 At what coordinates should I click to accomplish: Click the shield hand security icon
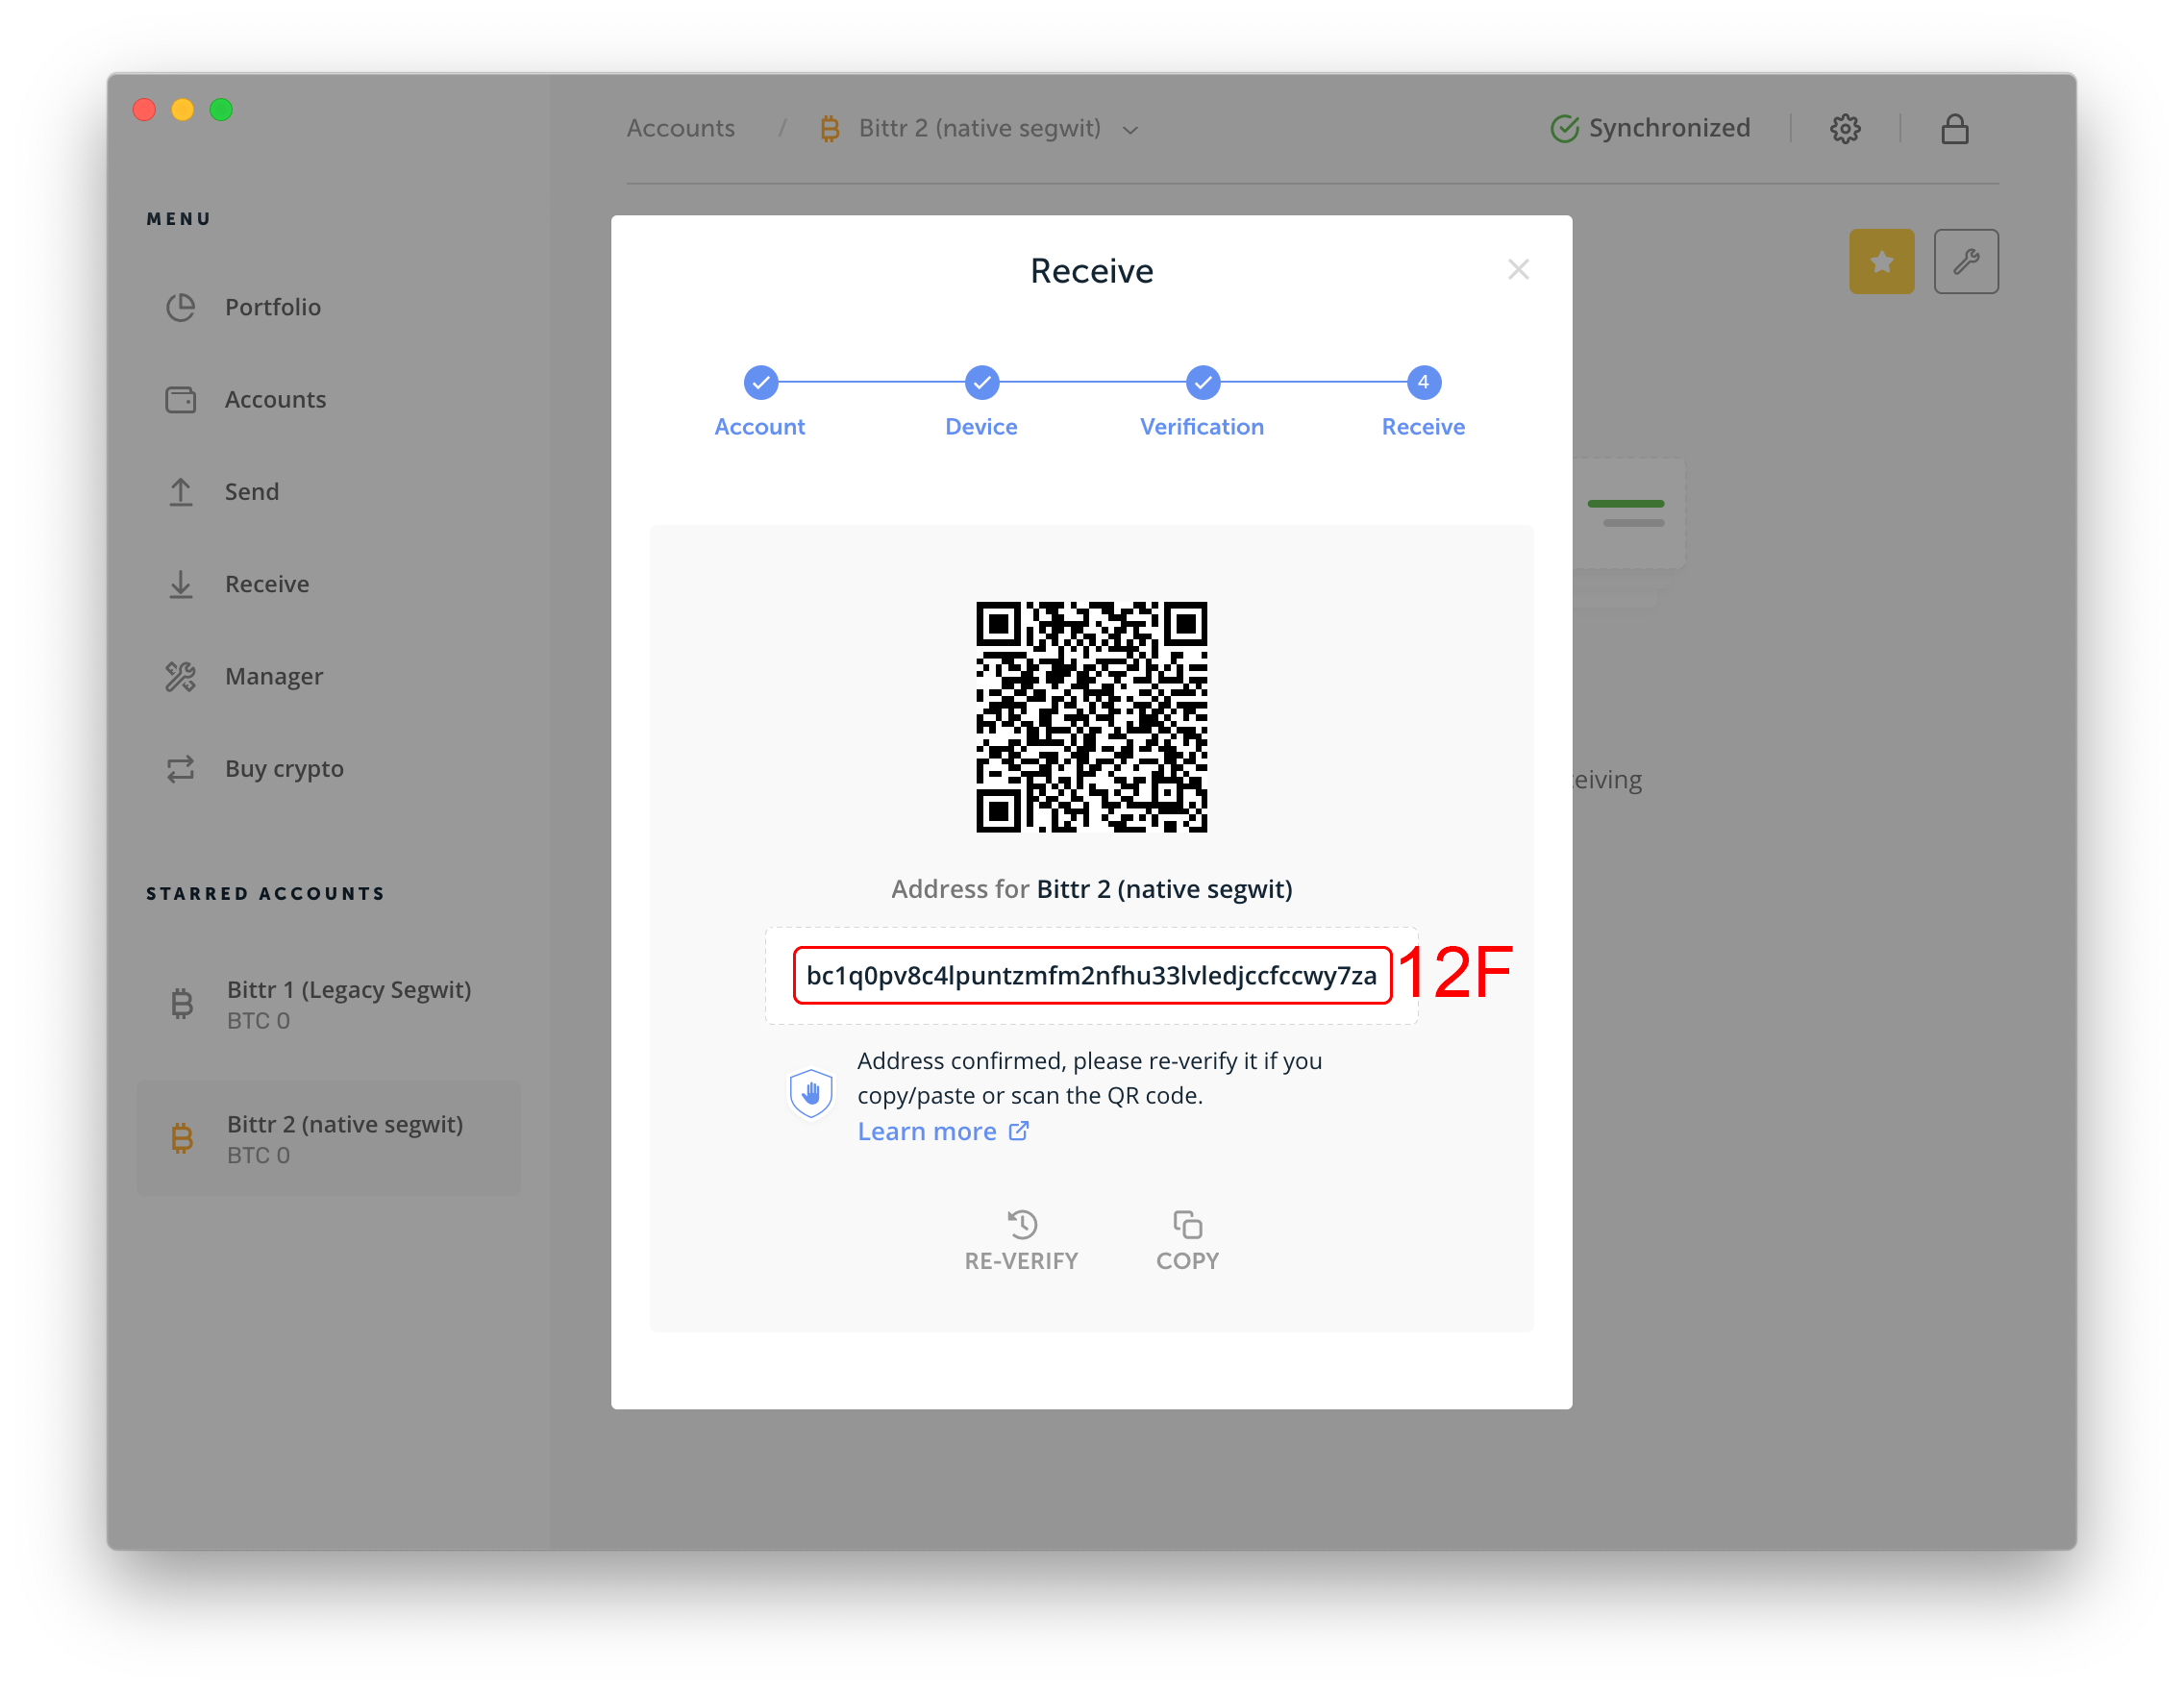811,1094
